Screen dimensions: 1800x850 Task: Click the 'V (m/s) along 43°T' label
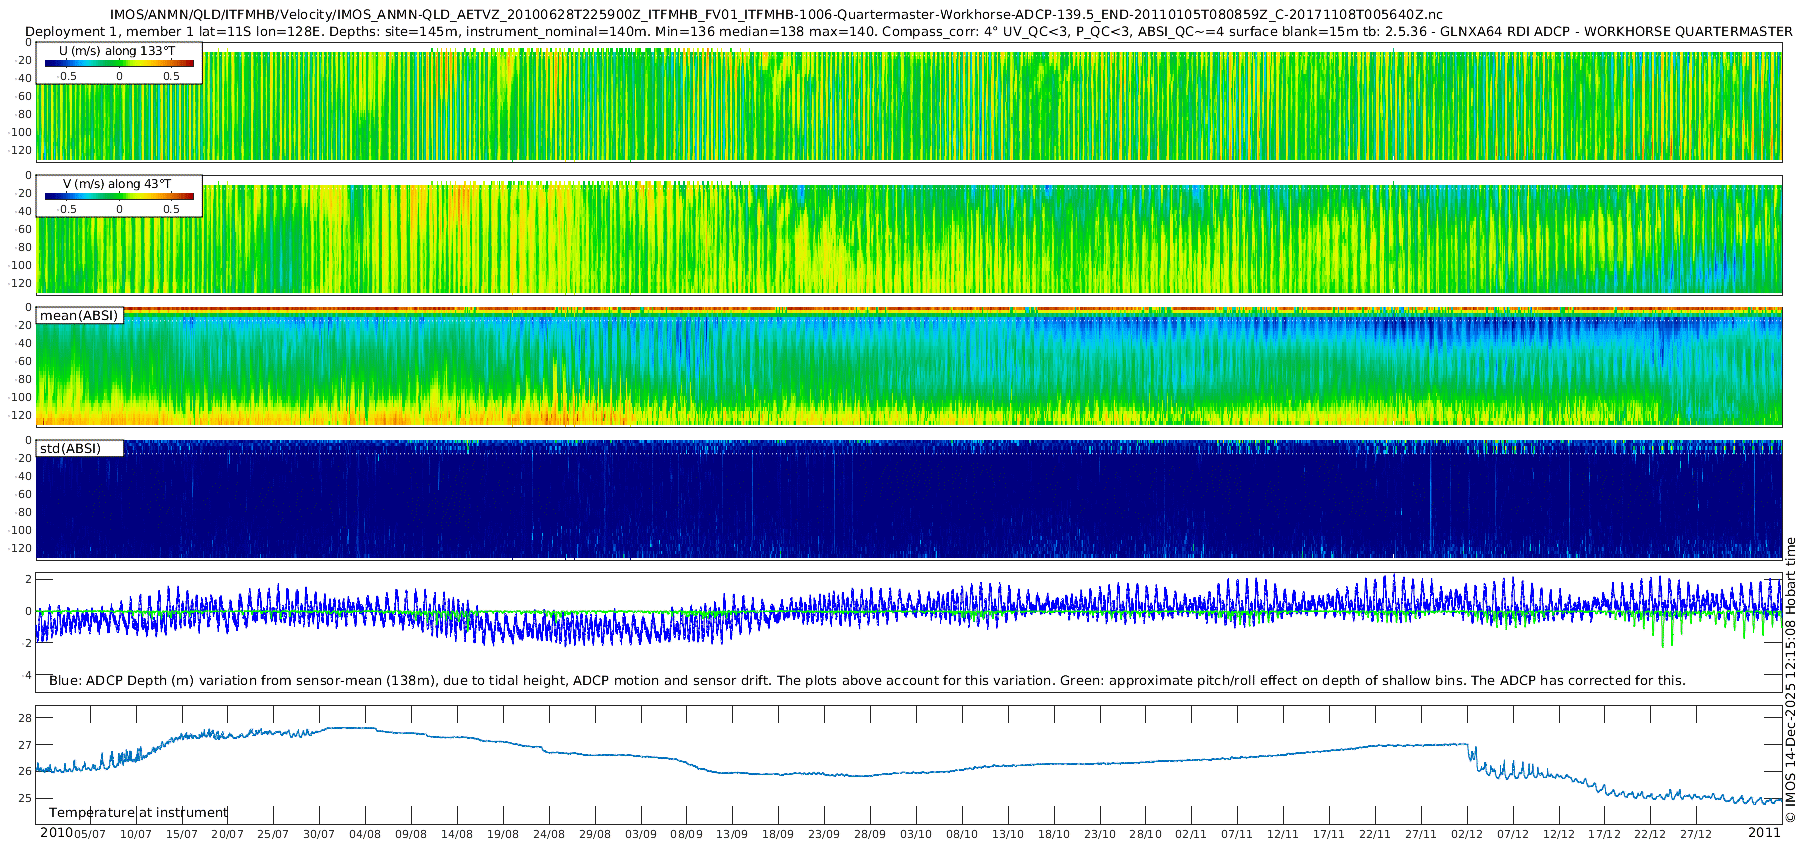click(x=117, y=184)
